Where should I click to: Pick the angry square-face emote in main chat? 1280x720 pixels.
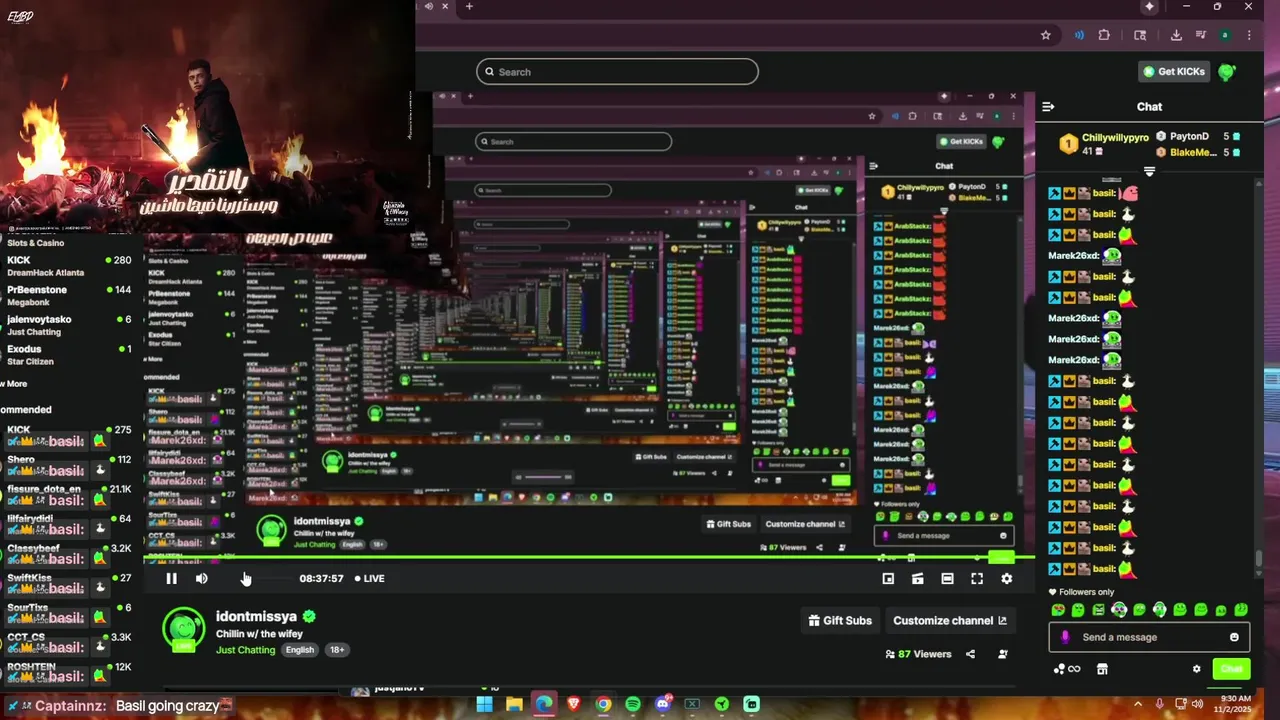[1099, 610]
